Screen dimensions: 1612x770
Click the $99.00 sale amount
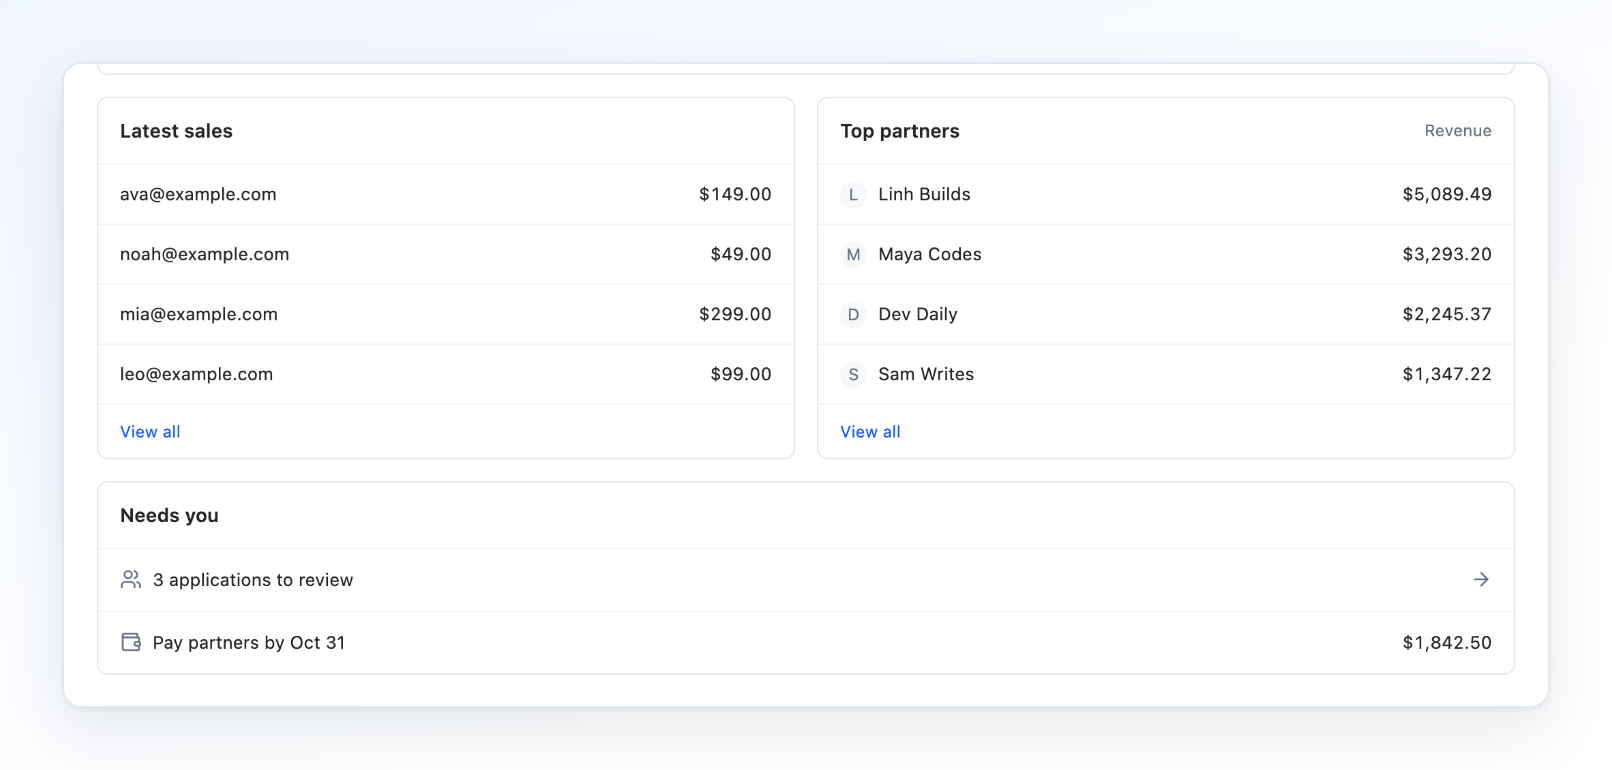(x=741, y=374)
